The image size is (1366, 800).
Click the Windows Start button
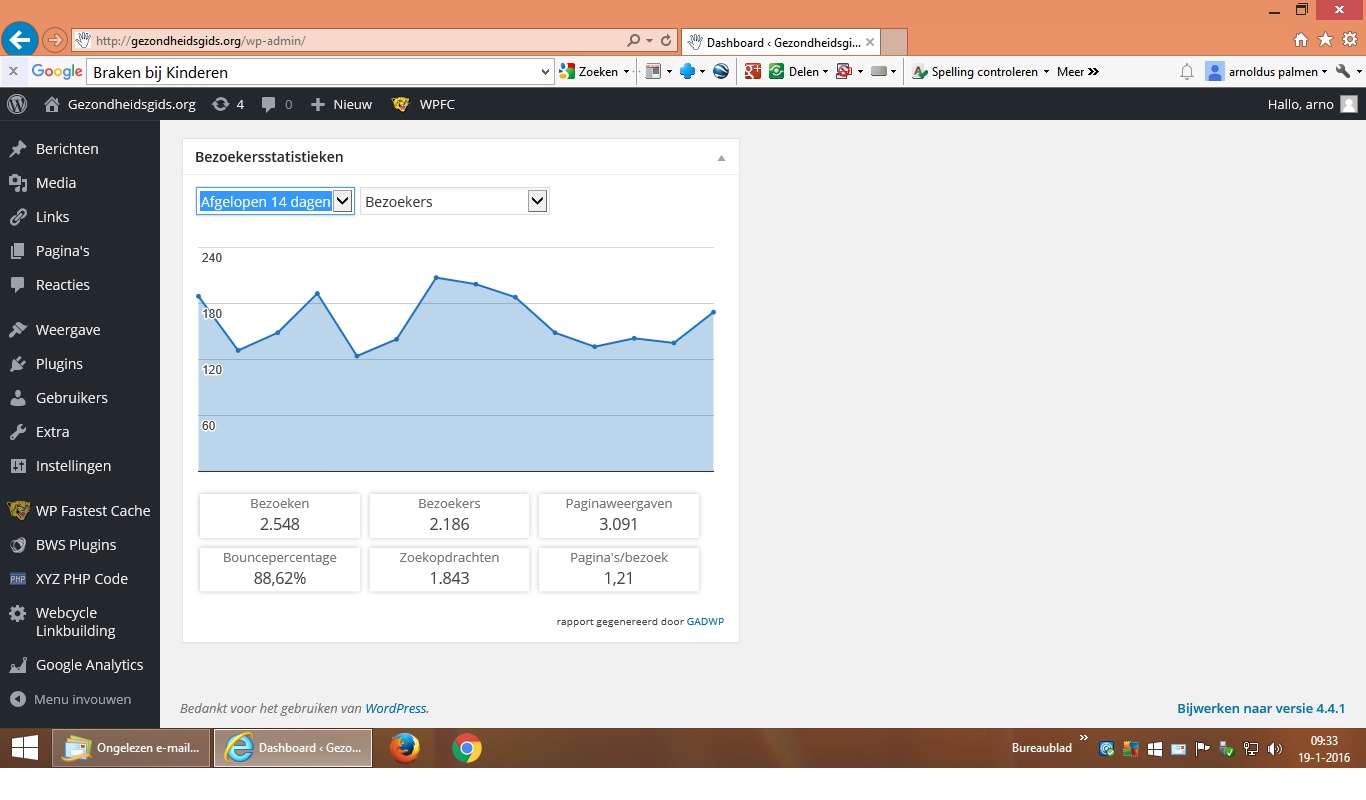[25, 748]
